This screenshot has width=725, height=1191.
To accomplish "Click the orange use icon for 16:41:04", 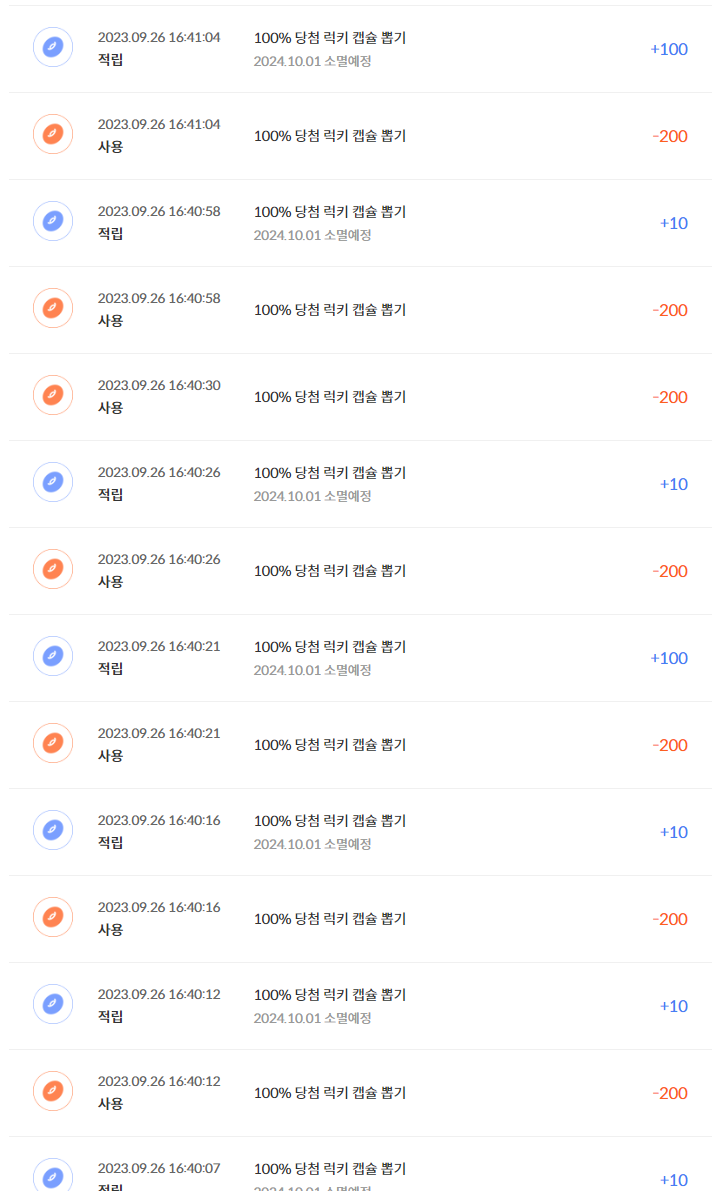I will coord(53,134).
